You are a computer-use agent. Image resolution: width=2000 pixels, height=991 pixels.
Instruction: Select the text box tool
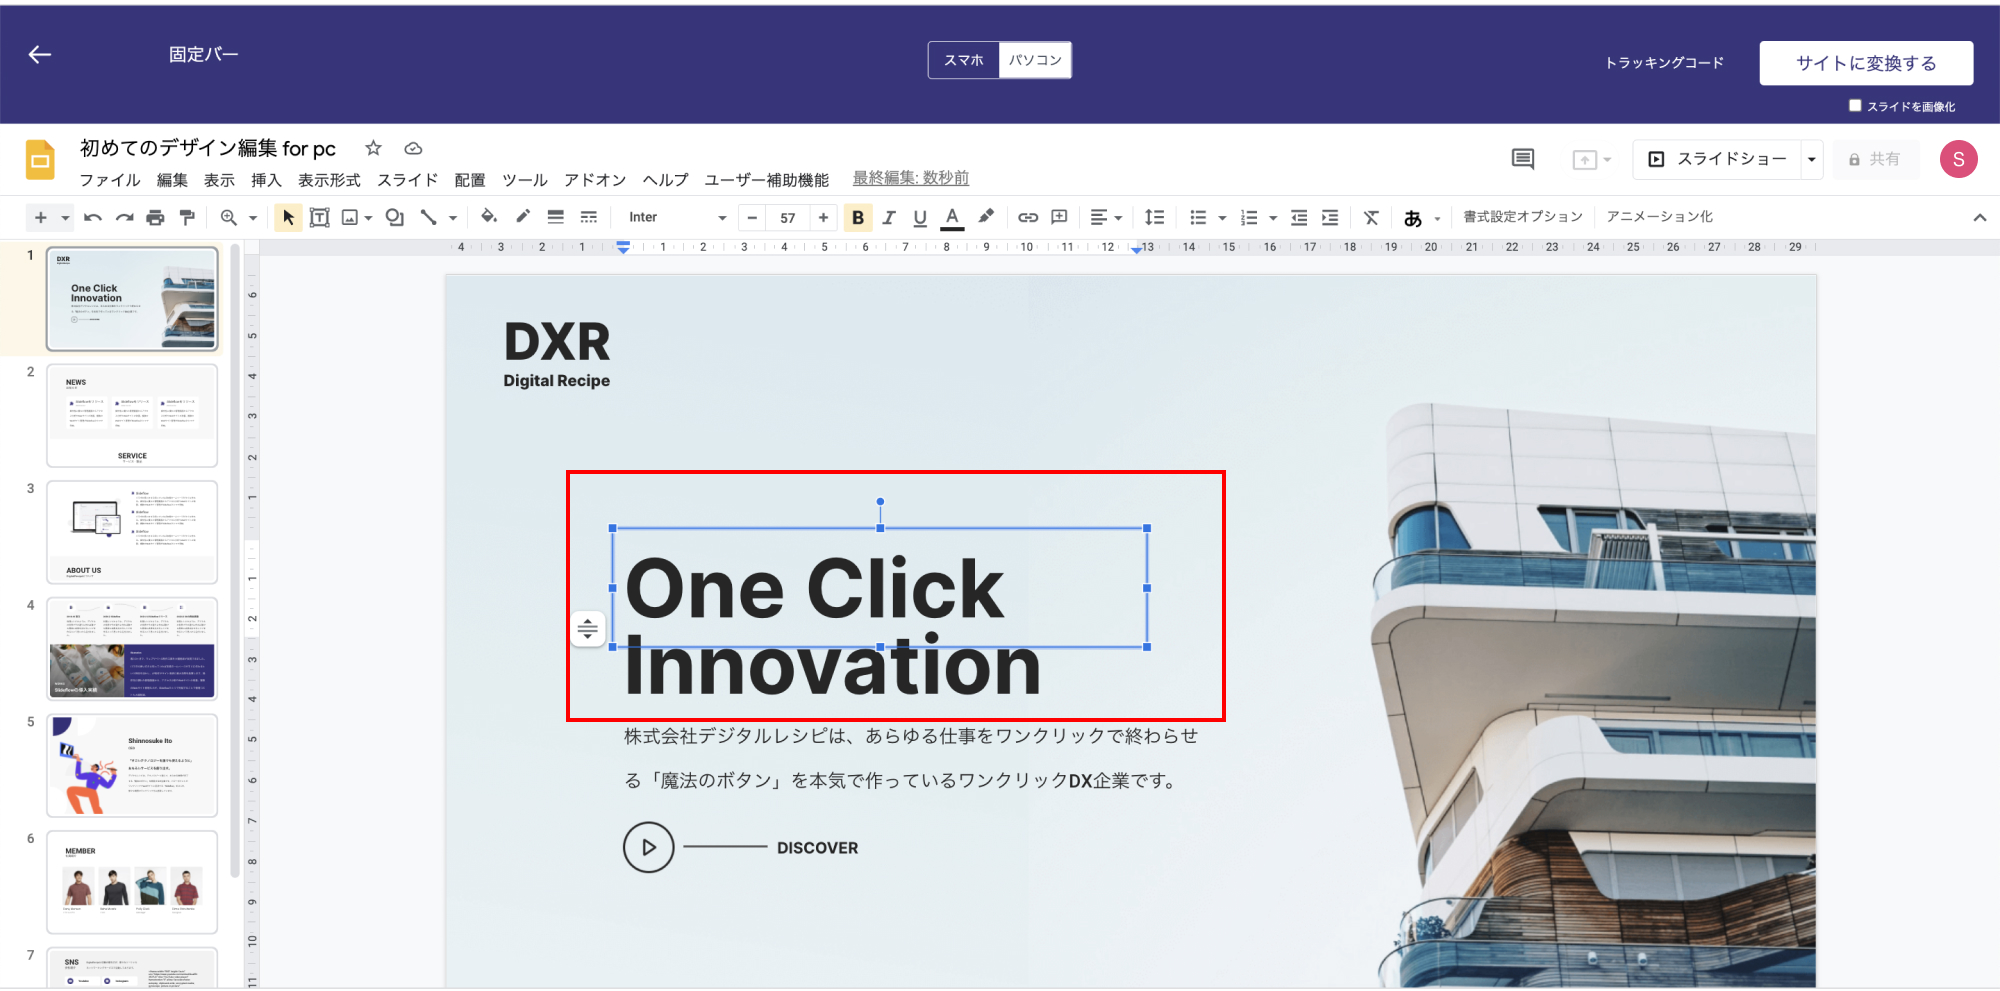click(x=319, y=217)
